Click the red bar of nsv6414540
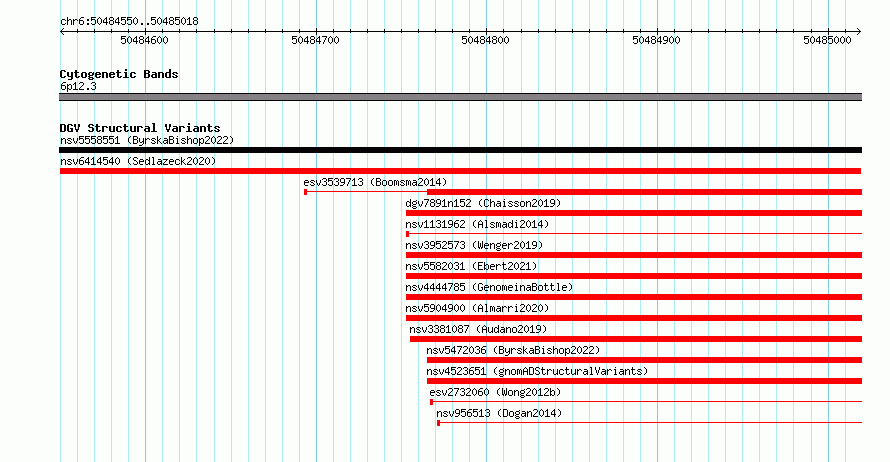890x462 pixels. coord(460,171)
